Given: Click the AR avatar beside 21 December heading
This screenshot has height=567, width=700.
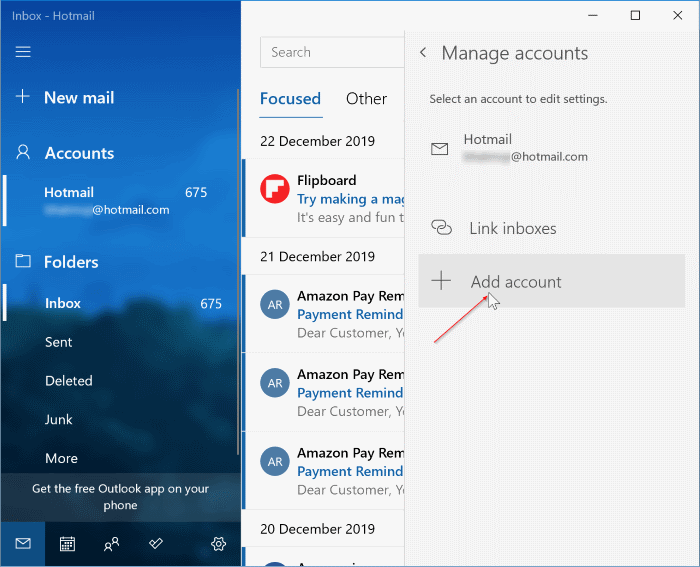Looking at the screenshot, I should click(x=275, y=304).
